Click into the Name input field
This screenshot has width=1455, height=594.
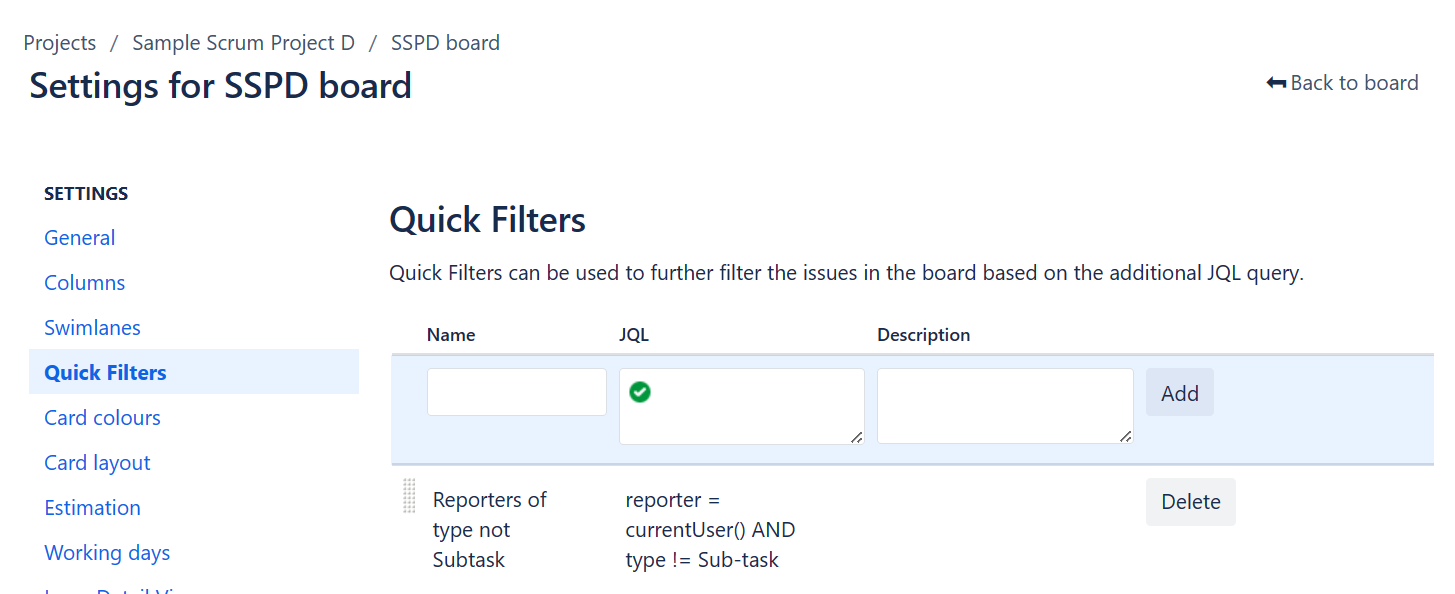pos(516,391)
